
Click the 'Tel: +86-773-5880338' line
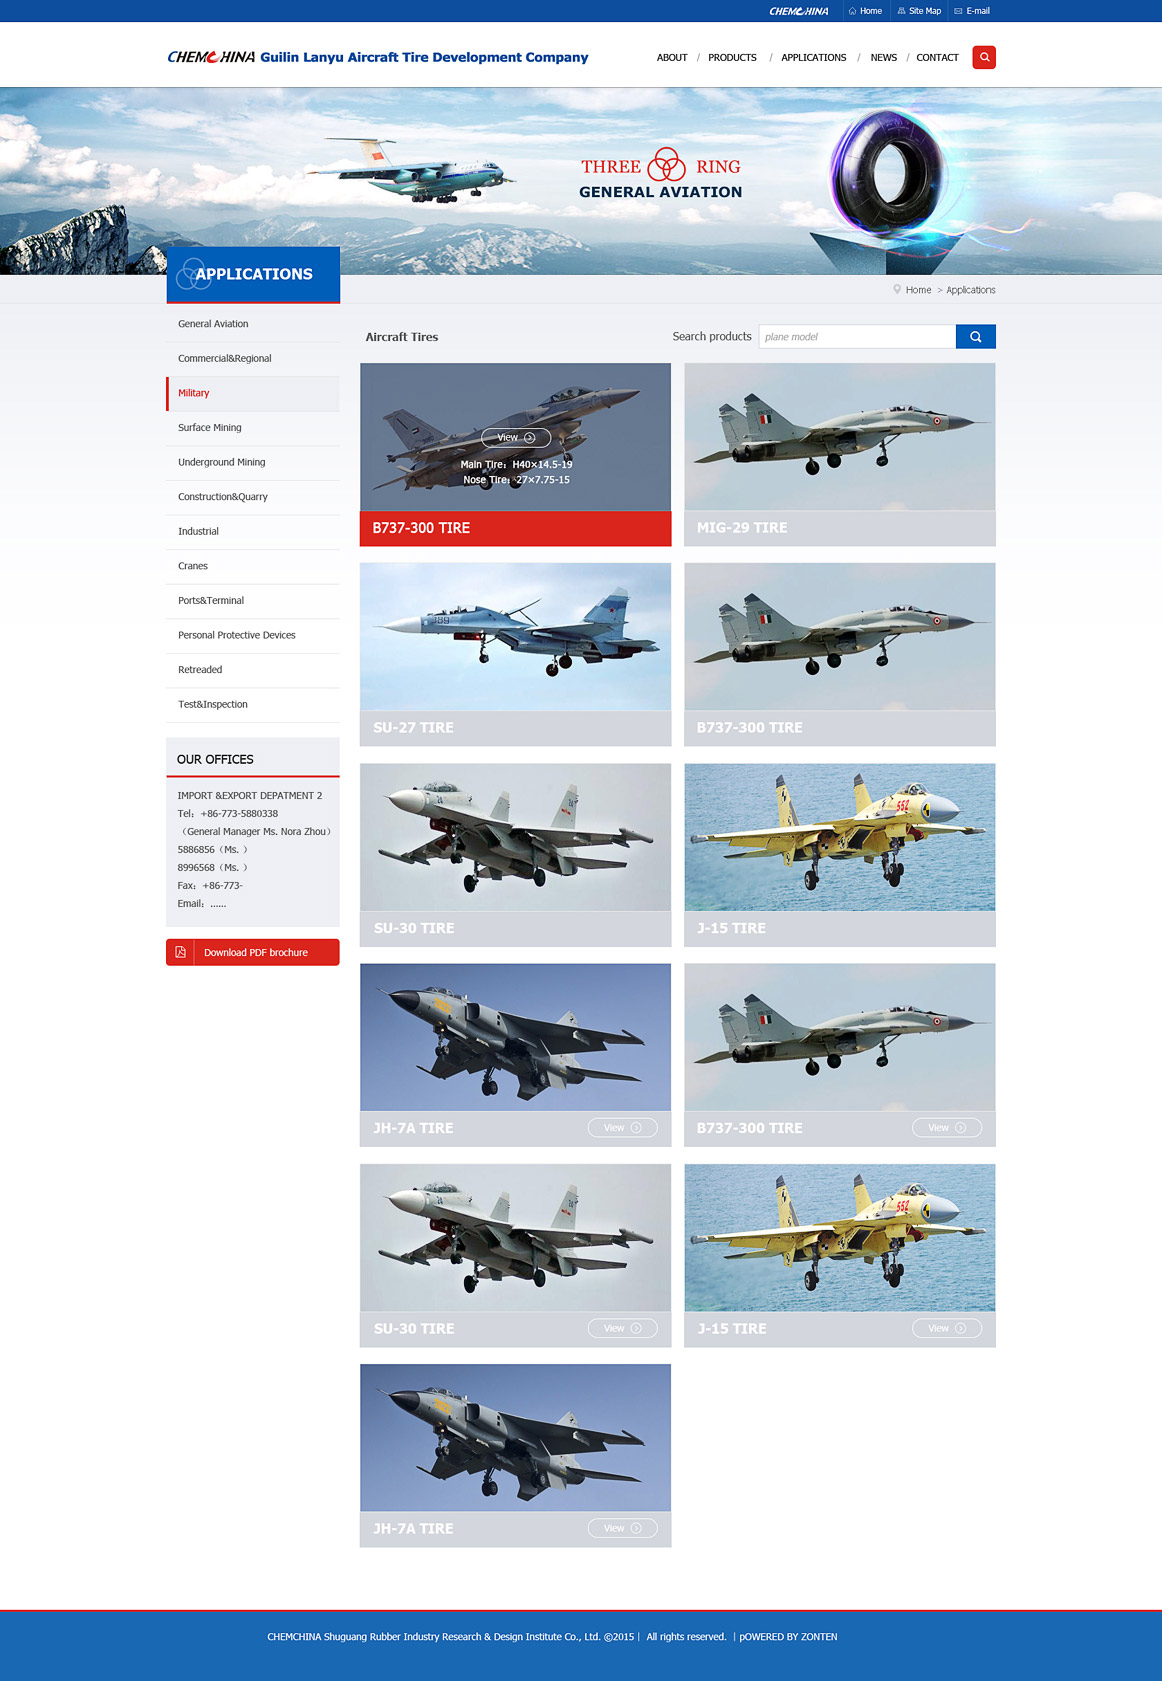point(228,814)
